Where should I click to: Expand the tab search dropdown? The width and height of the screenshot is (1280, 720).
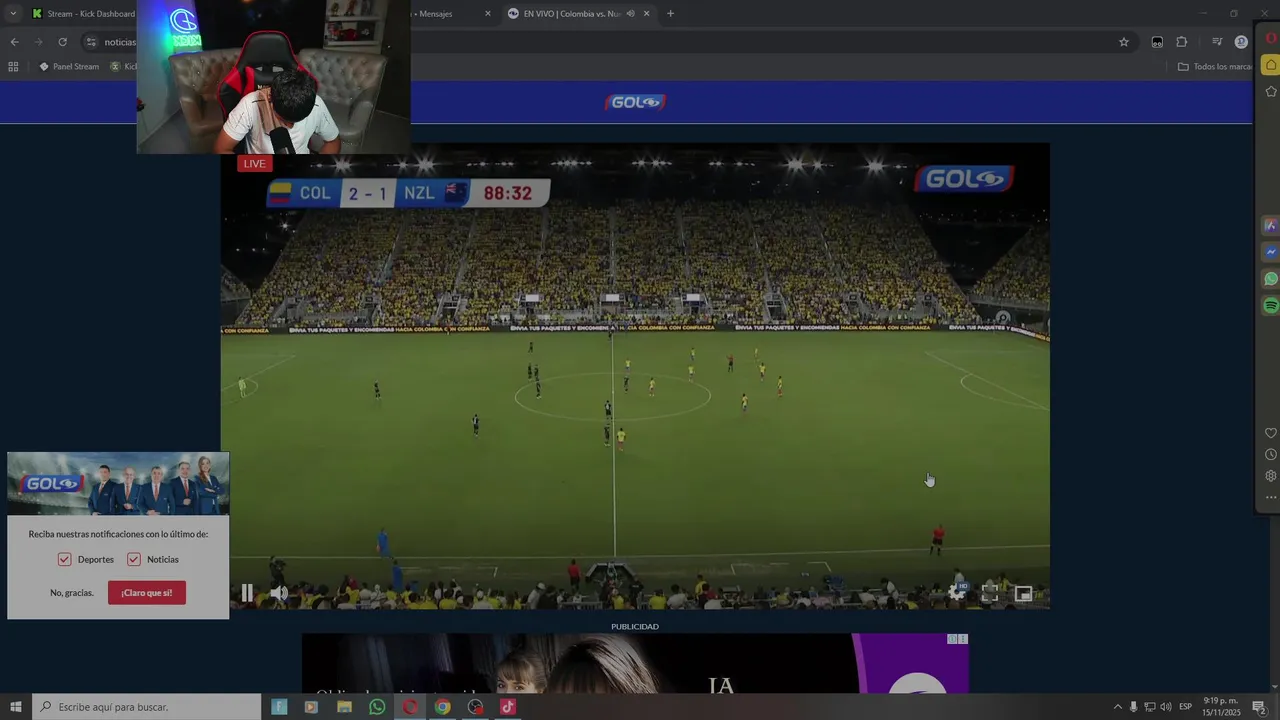click(x=13, y=14)
